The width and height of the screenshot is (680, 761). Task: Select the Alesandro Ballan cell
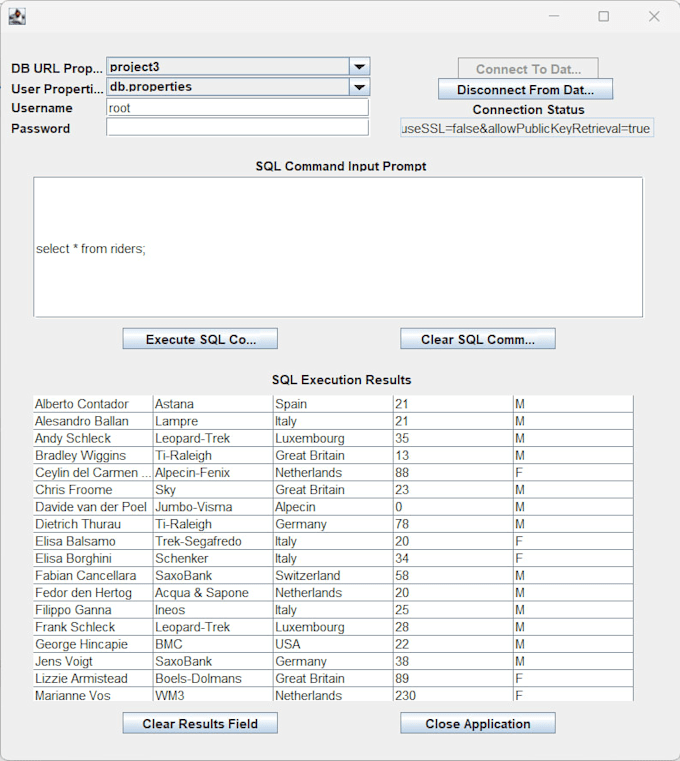click(x=93, y=421)
